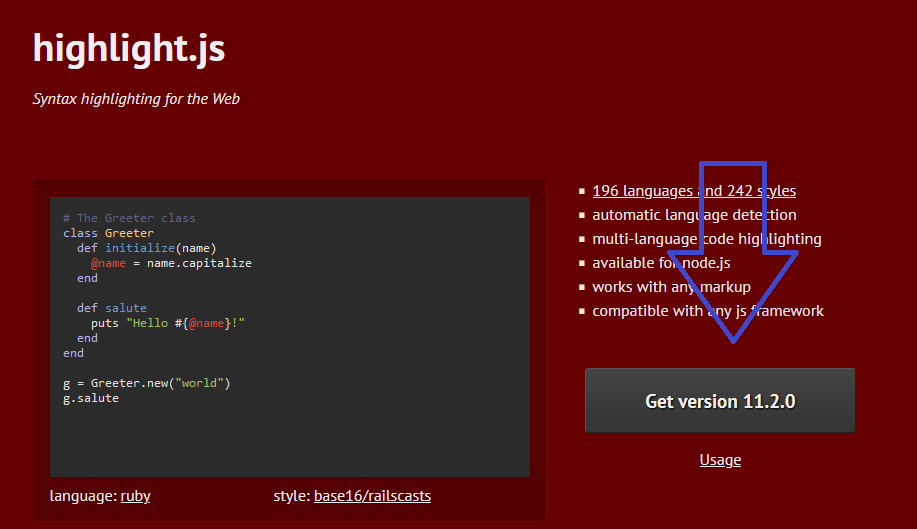Image resolution: width=917 pixels, height=529 pixels.
Task: Click 'Syntax highlighting for the Web' tagline
Action: (136, 99)
